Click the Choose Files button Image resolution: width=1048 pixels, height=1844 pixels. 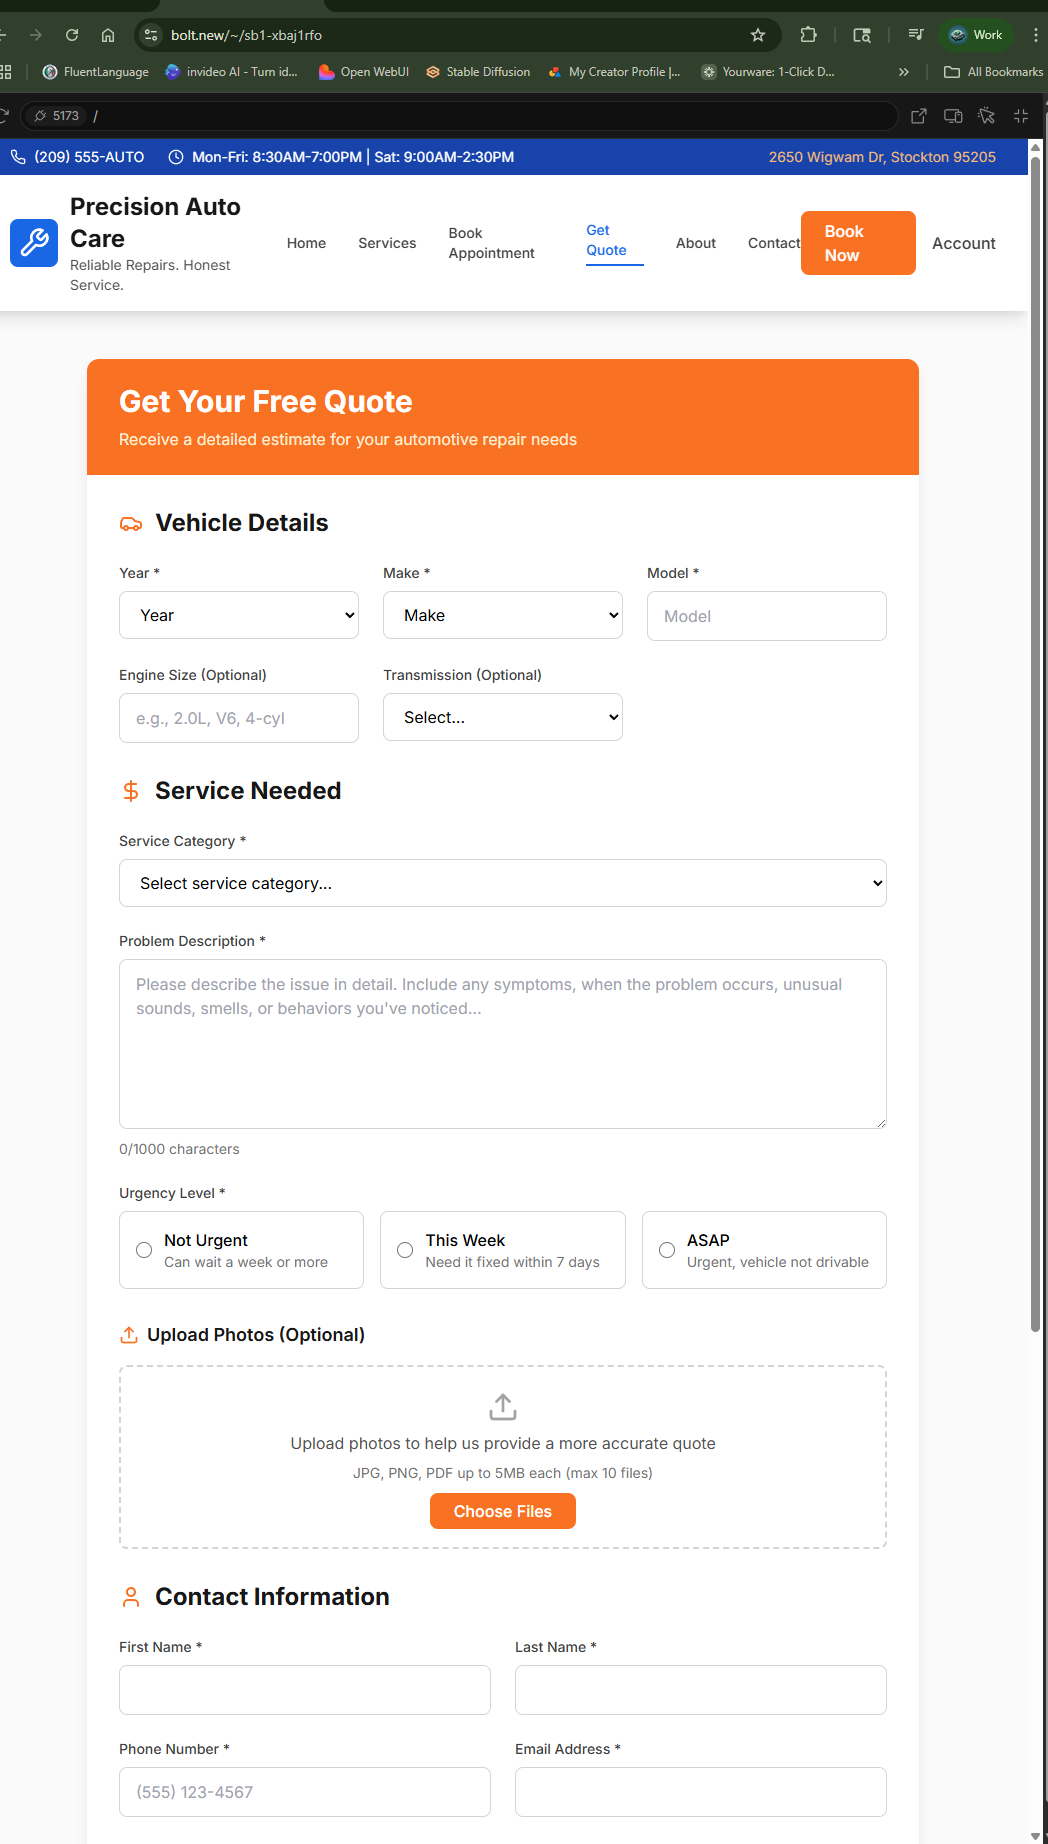pos(503,1511)
